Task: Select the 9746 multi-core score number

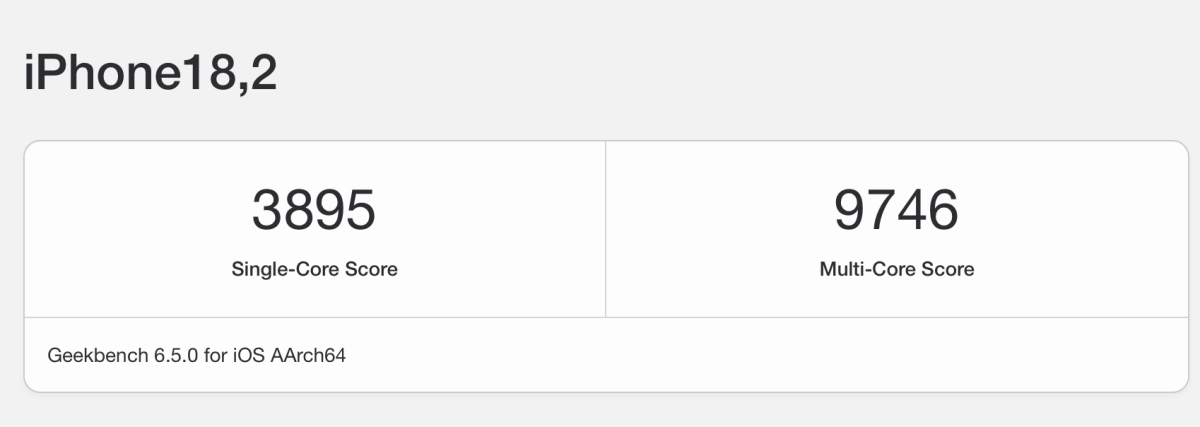Action: click(897, 210)
